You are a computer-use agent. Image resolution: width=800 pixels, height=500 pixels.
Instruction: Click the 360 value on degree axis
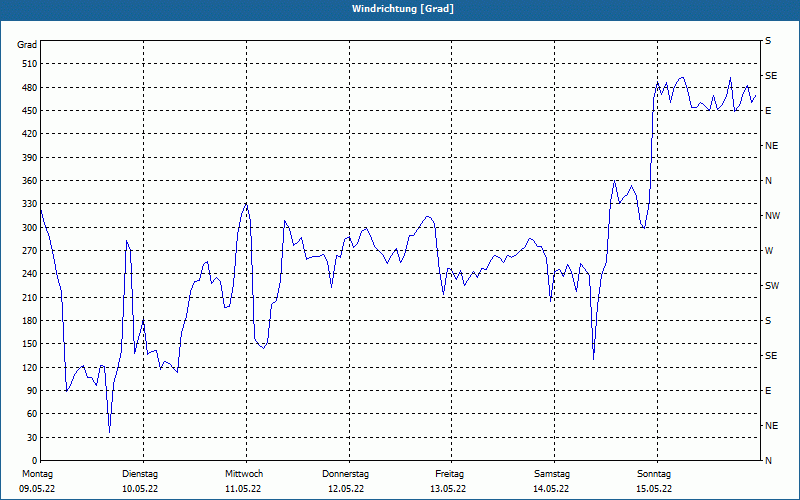30,181
